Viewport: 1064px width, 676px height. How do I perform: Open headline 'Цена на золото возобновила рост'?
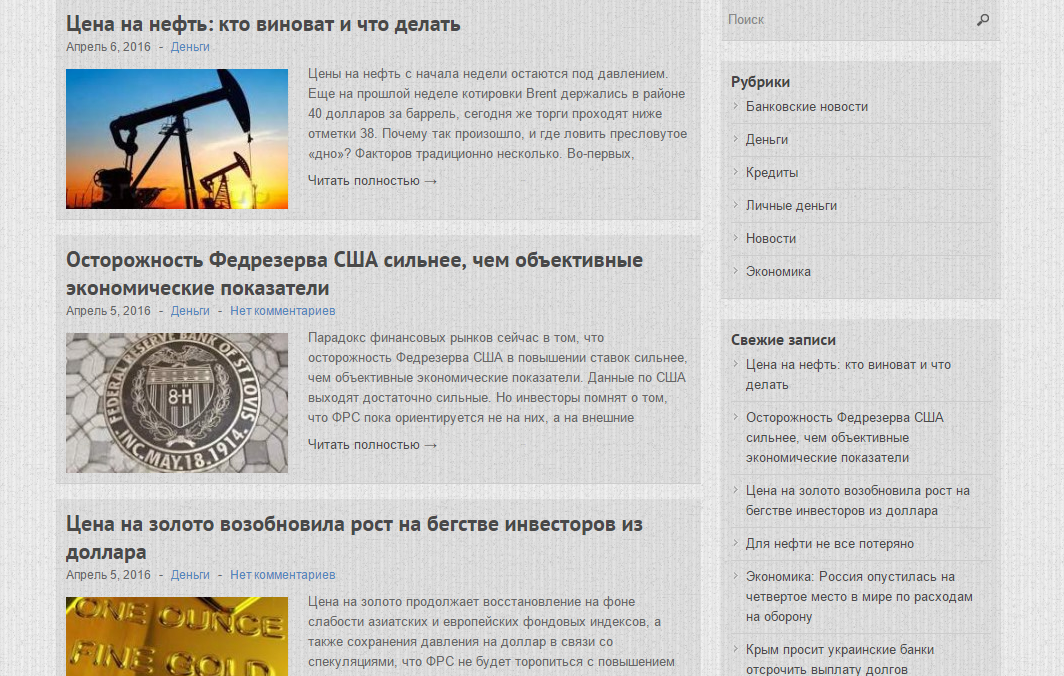(x=354, y=538)
